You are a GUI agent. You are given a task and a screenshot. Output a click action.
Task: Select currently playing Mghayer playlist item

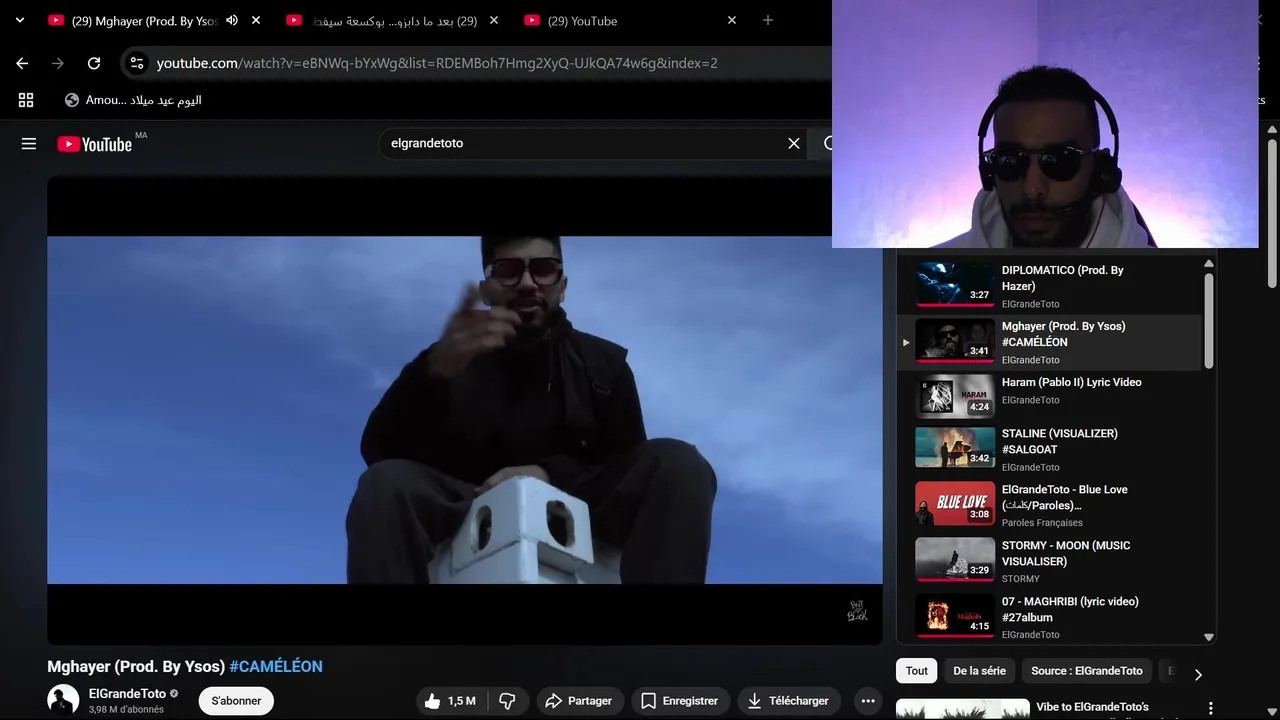tap(1049, 342)
